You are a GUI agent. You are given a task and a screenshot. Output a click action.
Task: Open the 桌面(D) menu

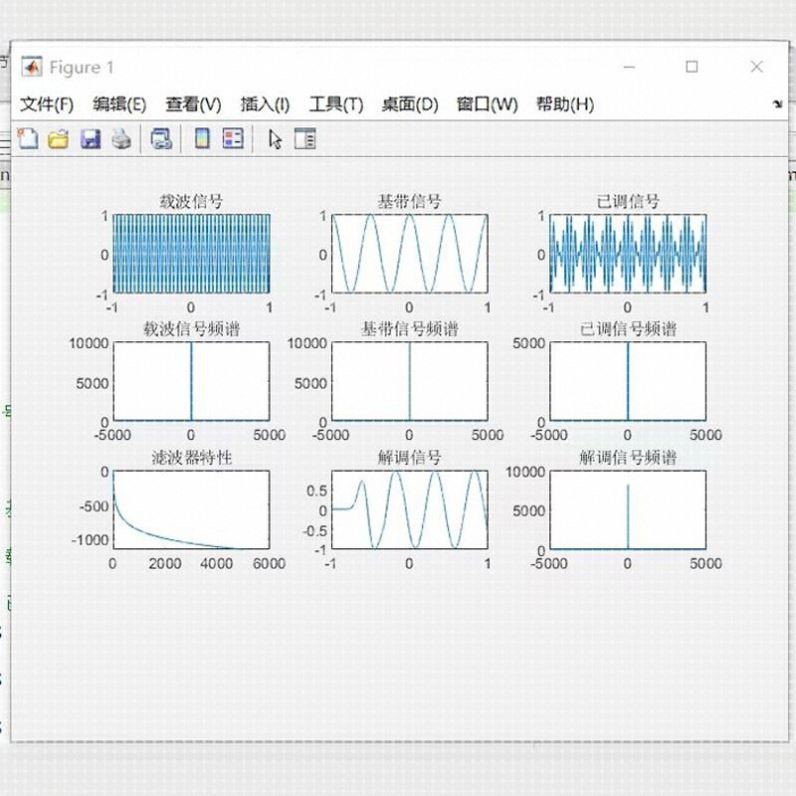point(410,105)
